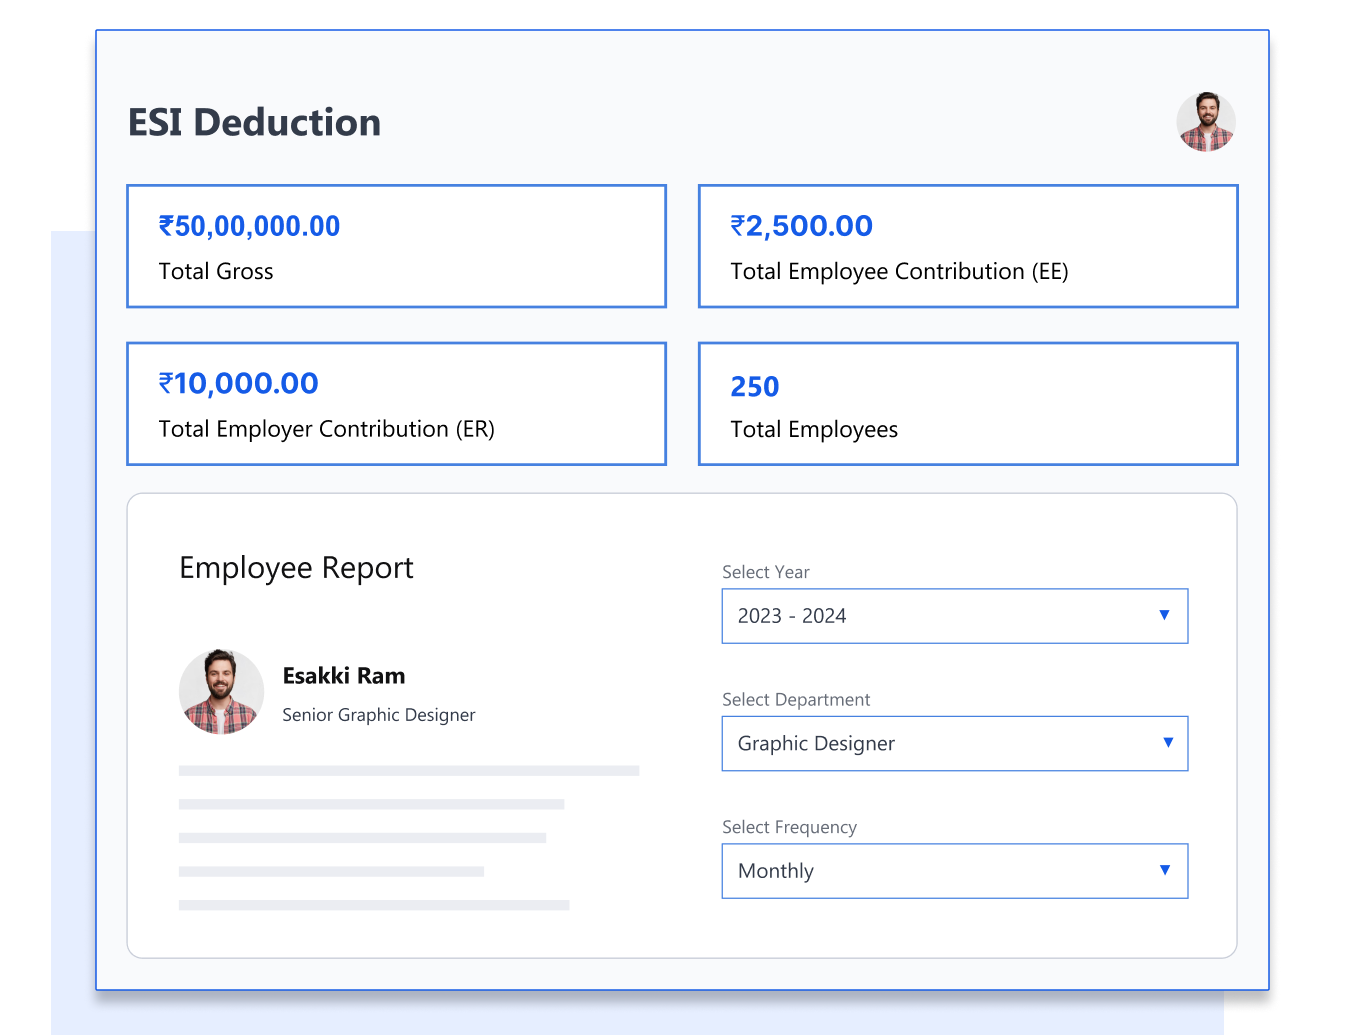
Task: Click the longest placeholder line under Esakki Ram
Action: click(x=408, y=771)
